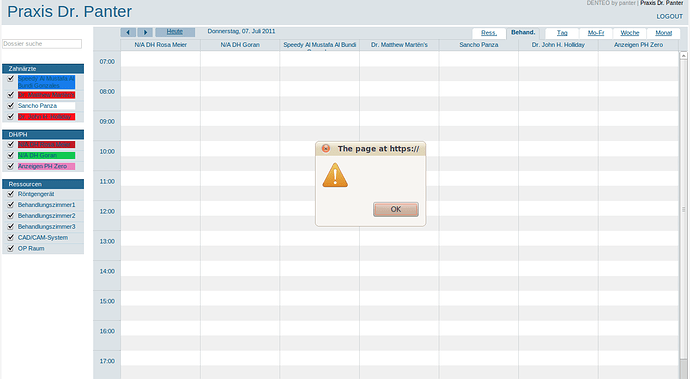Switch to Woche view tab
690x379 pixels.
pyautogui.click(x=630, y=33)
